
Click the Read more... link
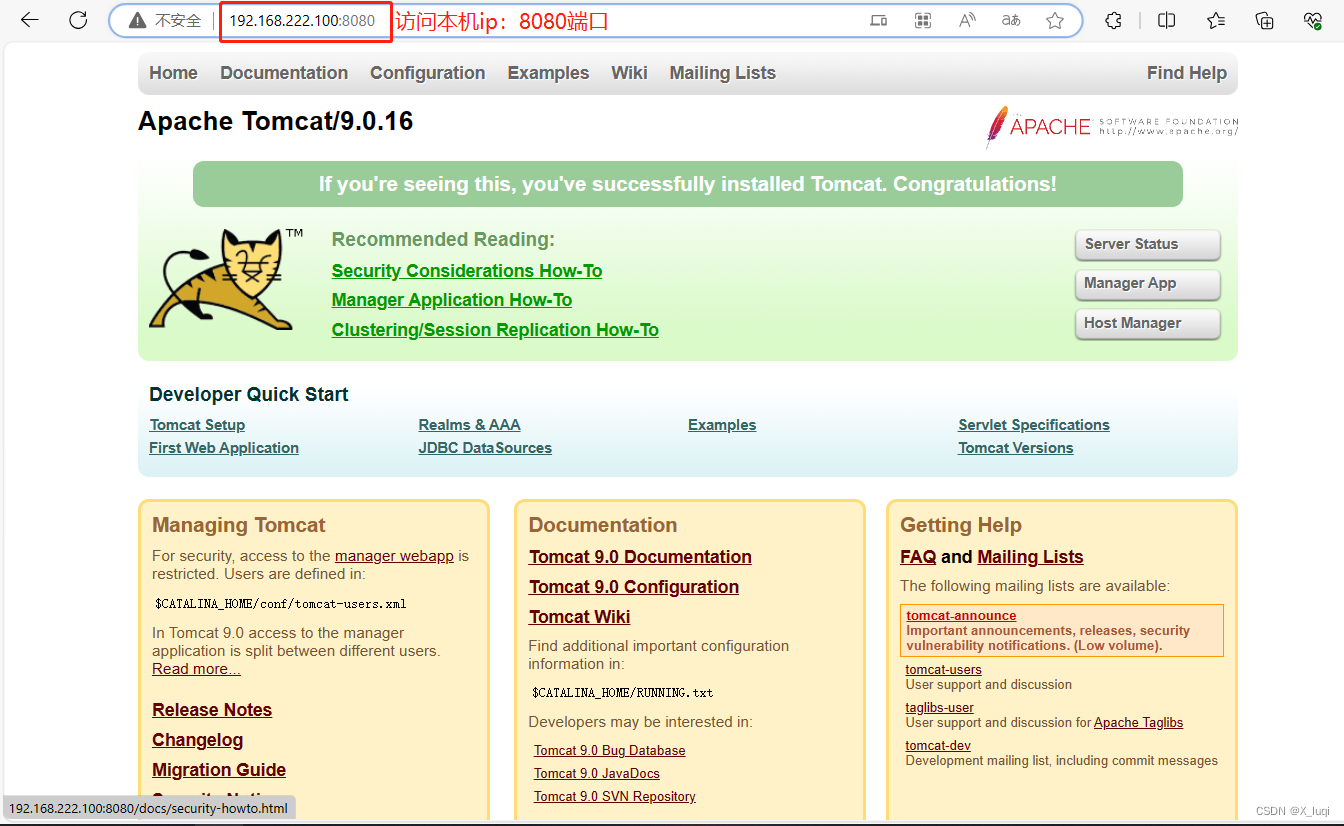[196, 669]
